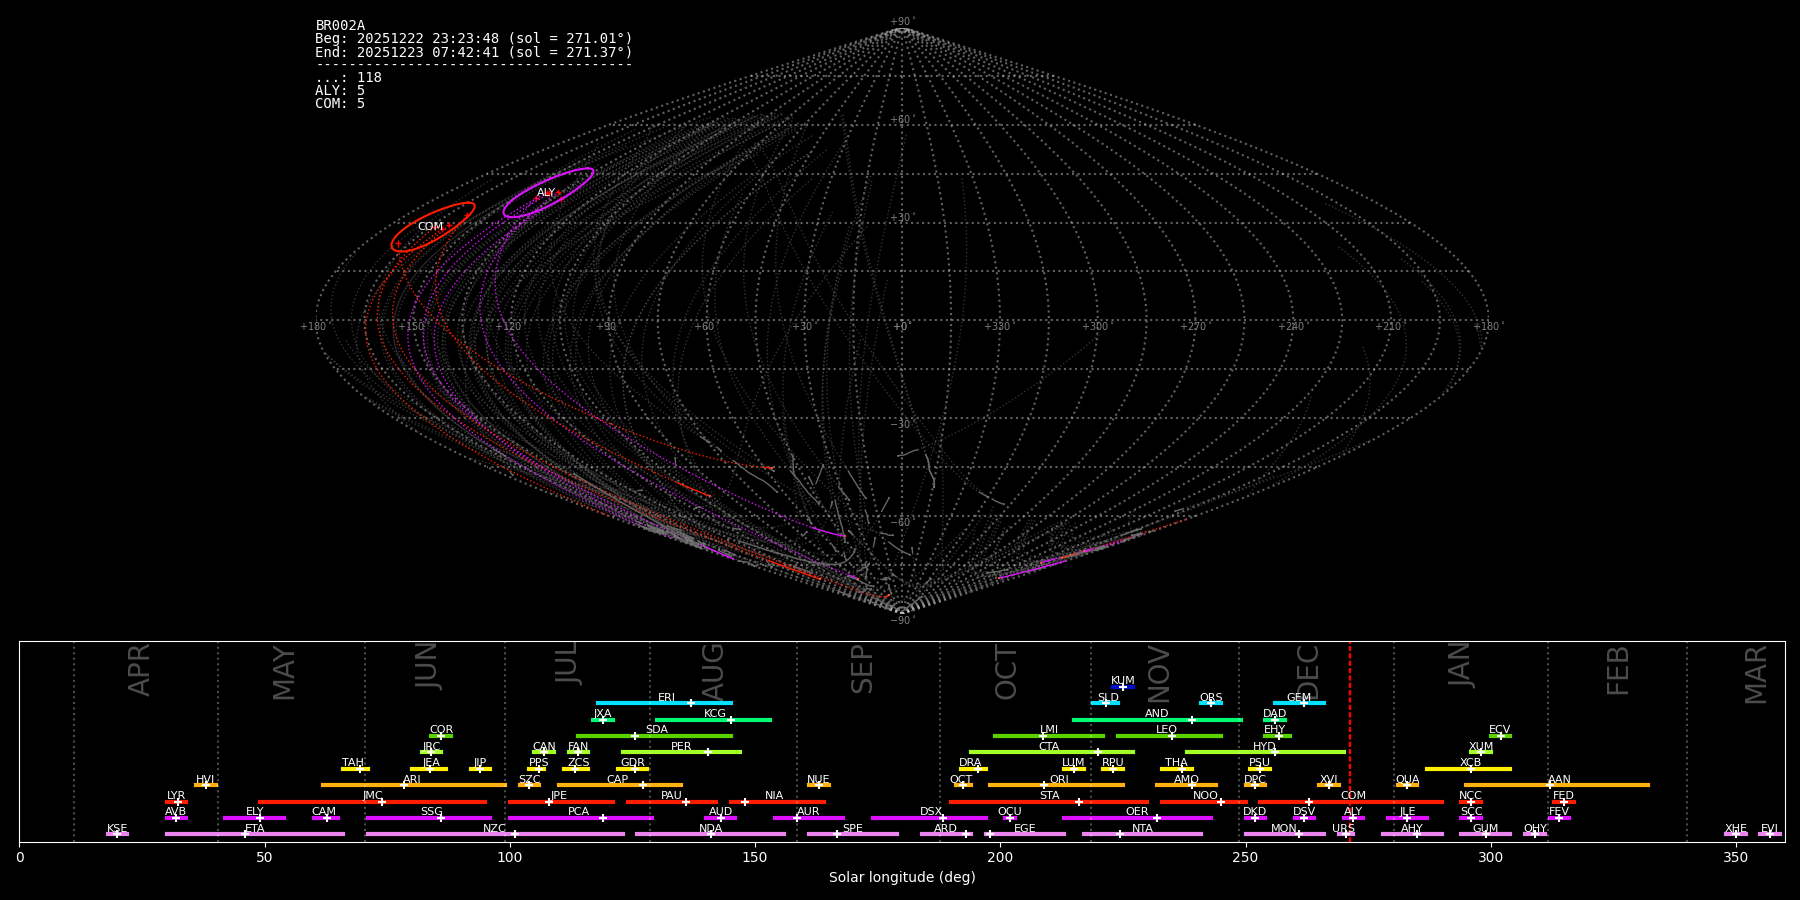The height and width of the screenshot is (900, 1800).
Task: Select the SDA shower bar
Action: click(654, 736)
